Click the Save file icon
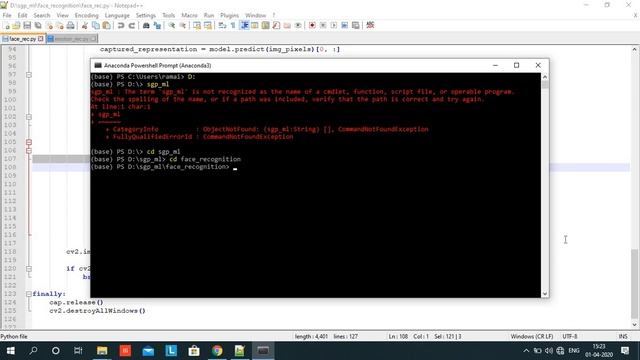Viewport: 640px width, 360px height. point(27,25)
